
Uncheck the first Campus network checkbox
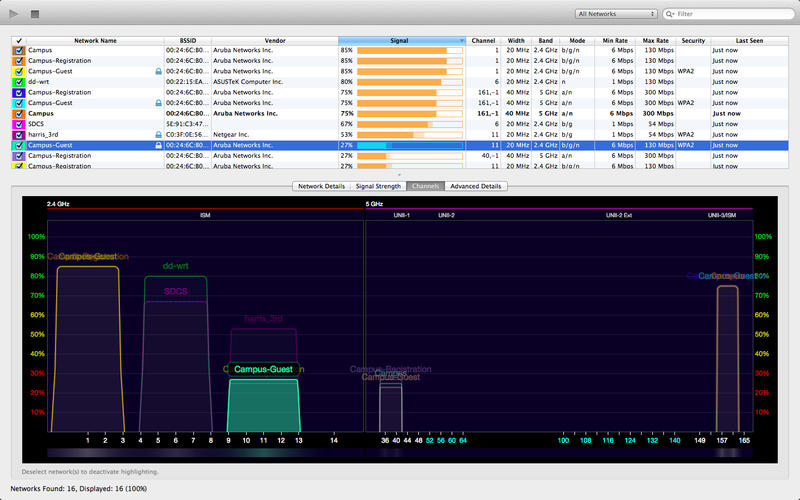coord(18,51)
